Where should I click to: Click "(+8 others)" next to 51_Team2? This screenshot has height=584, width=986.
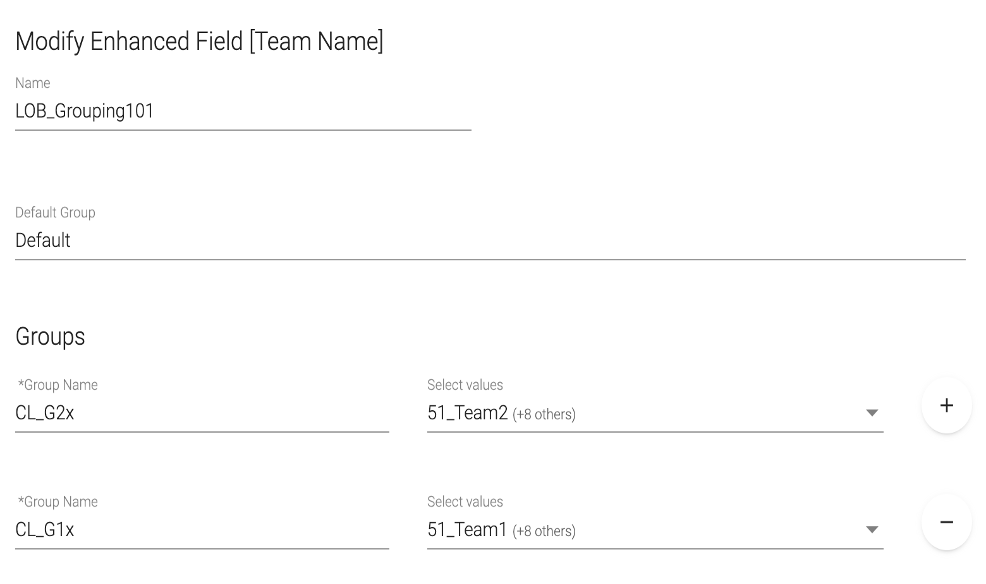tap(544, 415)
